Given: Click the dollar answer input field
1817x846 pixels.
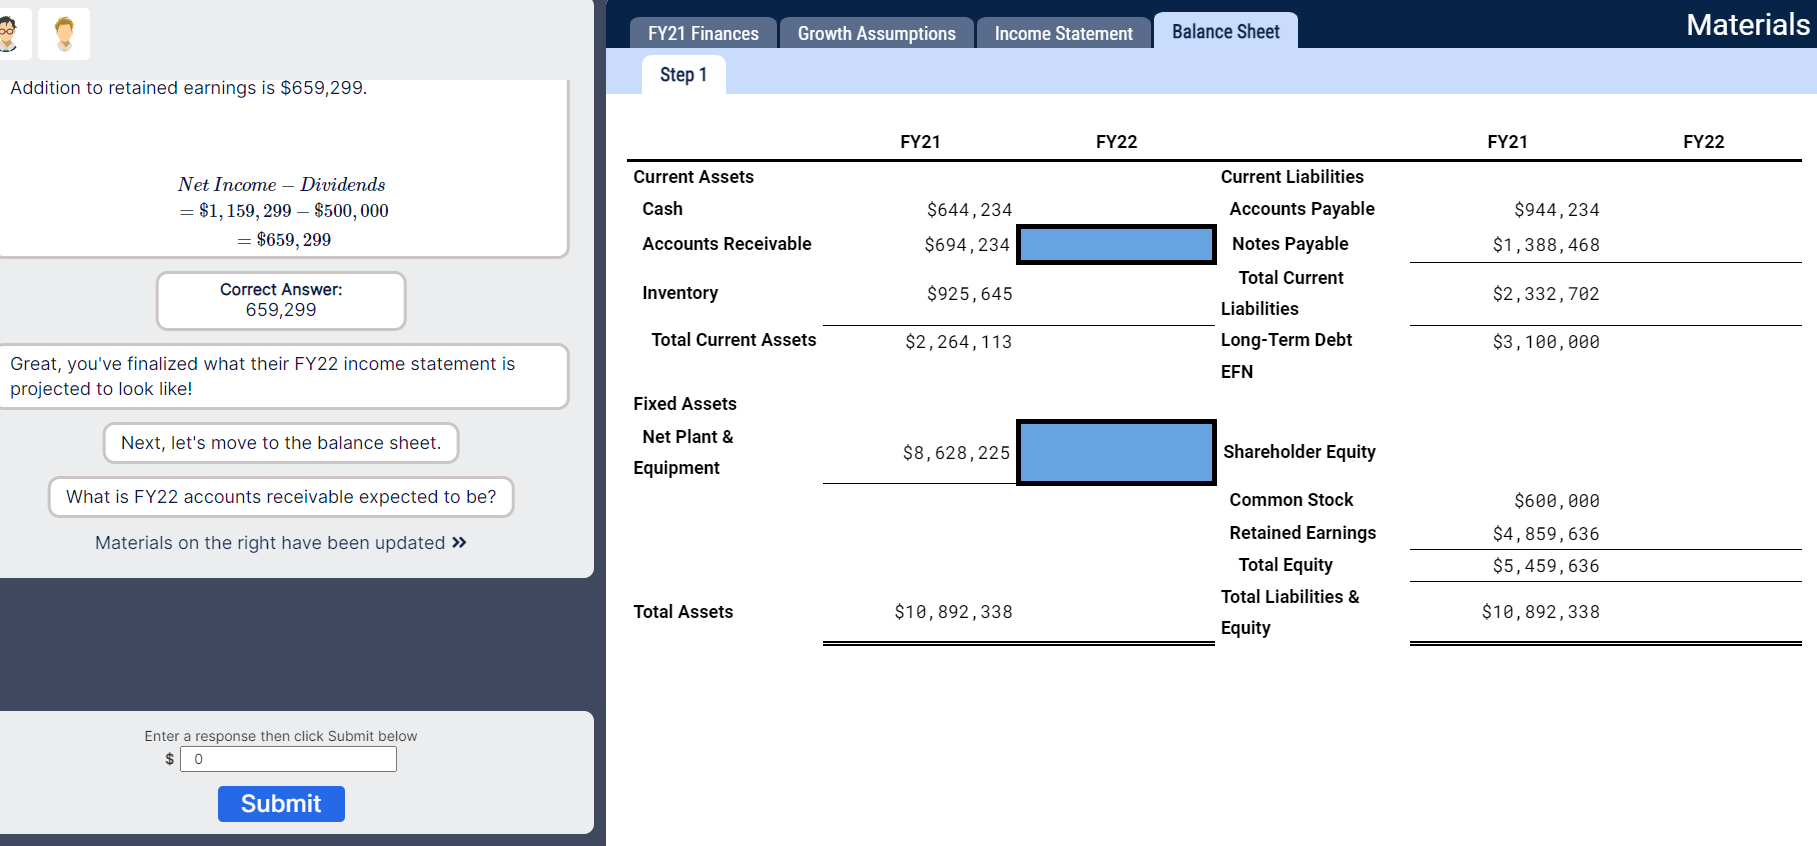Looking at the screenshot, I should [288, 759].
